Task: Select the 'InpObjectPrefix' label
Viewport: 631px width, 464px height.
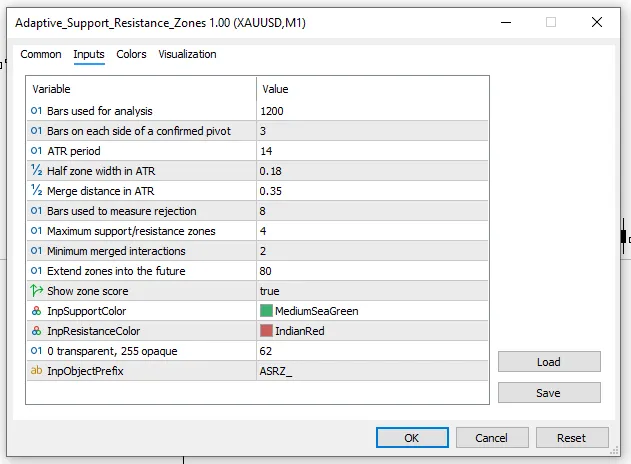Action: pyautogui.click(x=85, y=371)
